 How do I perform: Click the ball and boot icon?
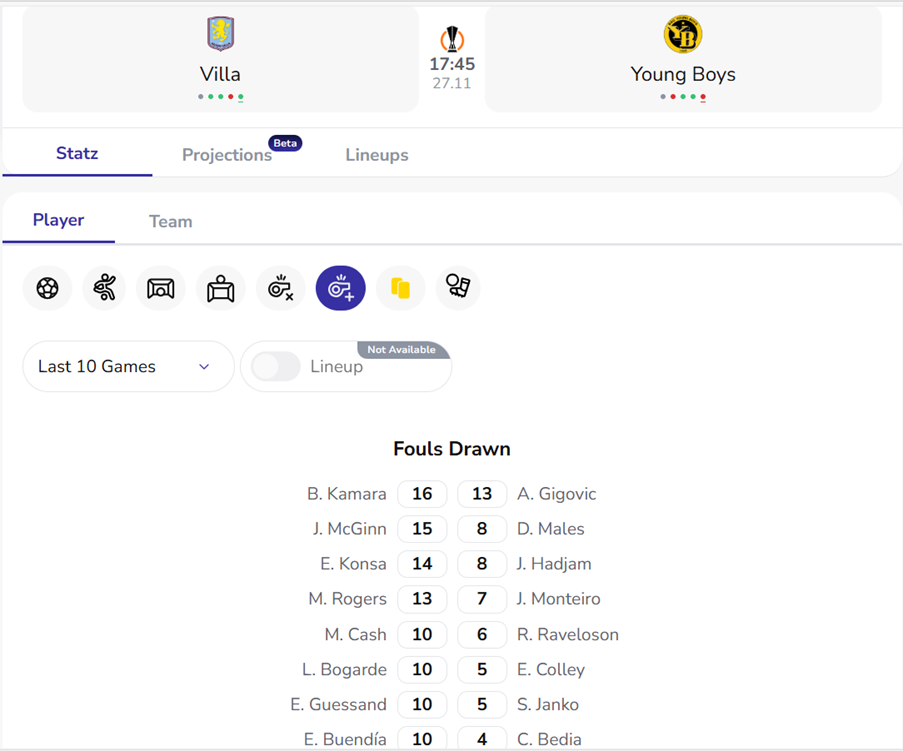pyautogui.click(x=458, y=289)
